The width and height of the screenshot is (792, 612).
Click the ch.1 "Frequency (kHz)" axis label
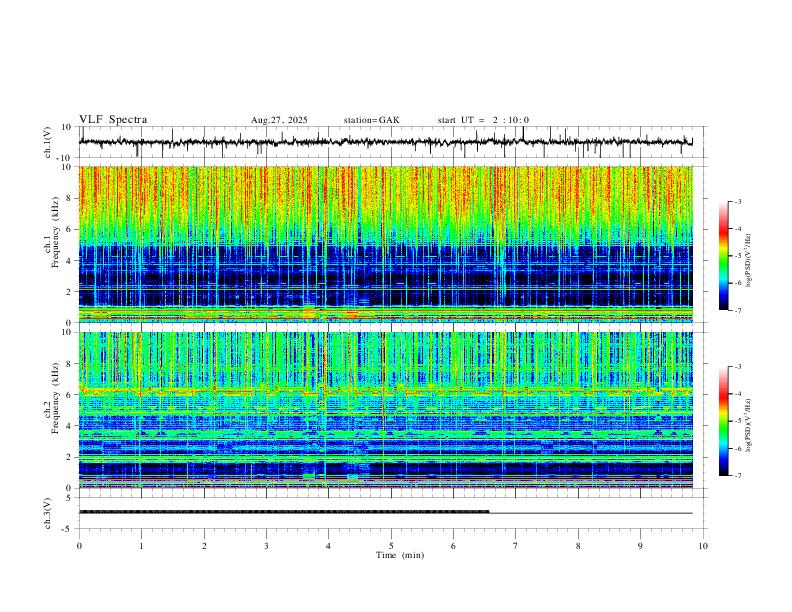[55, 232]
